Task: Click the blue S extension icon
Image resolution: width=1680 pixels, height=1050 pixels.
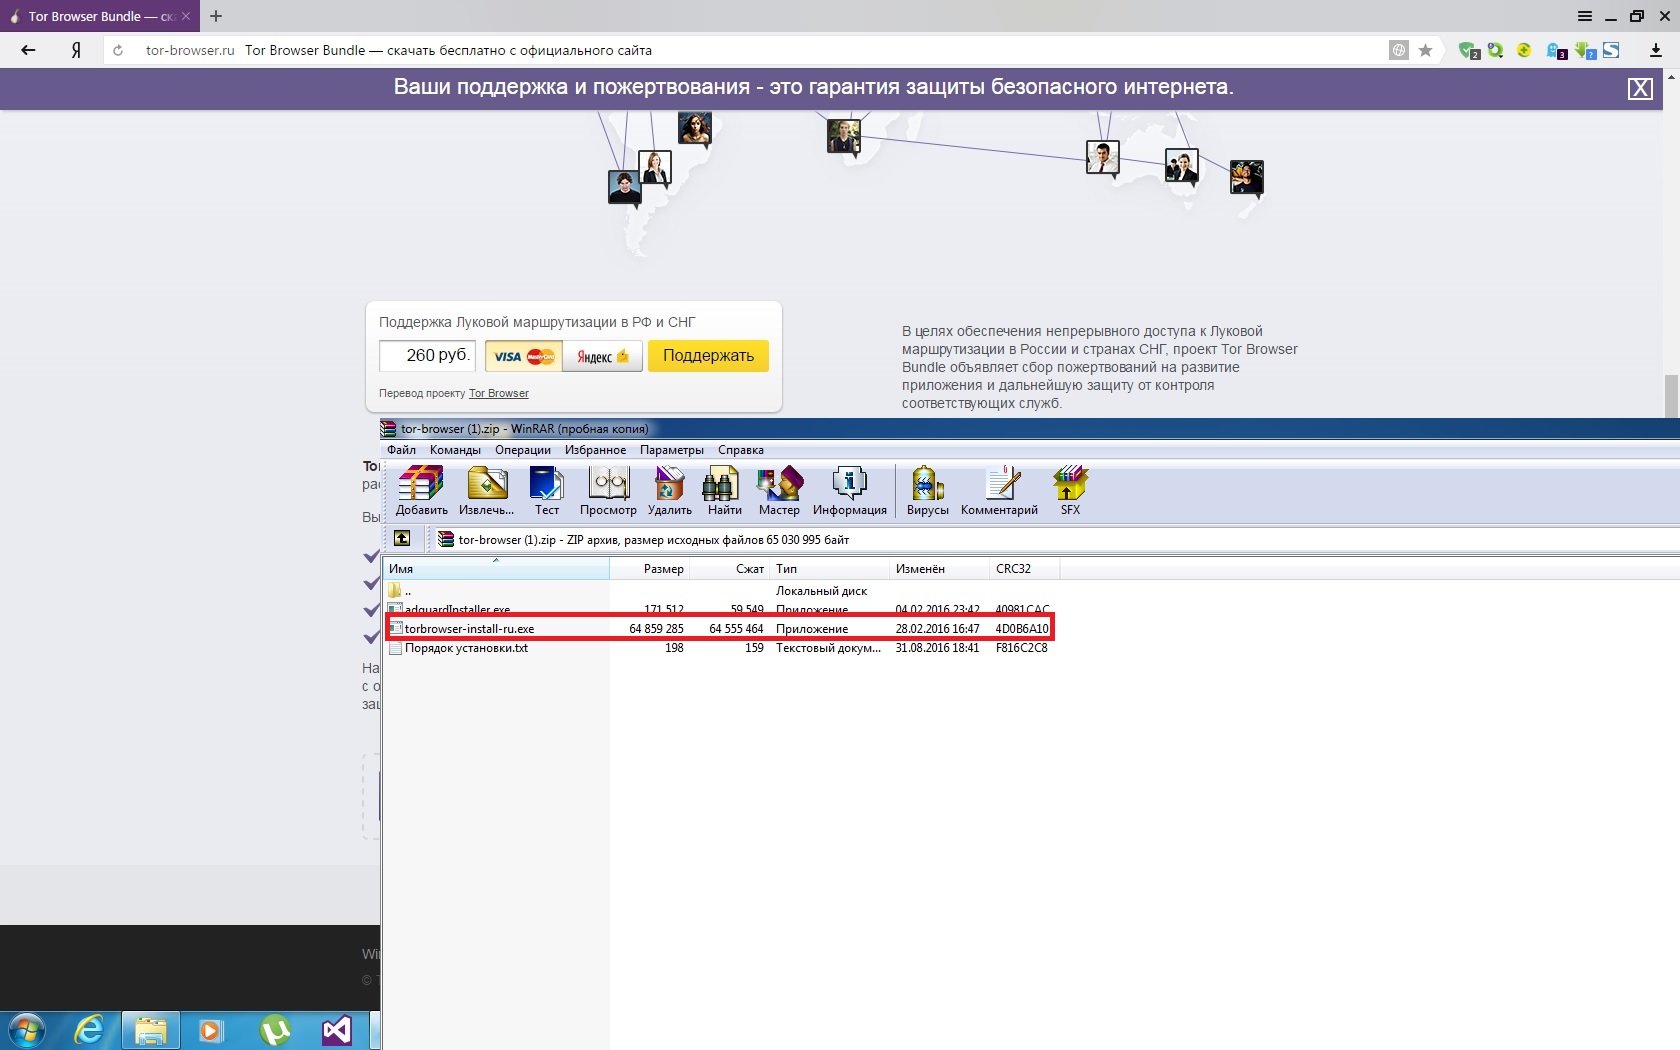Action: [x=1611, y=50]
